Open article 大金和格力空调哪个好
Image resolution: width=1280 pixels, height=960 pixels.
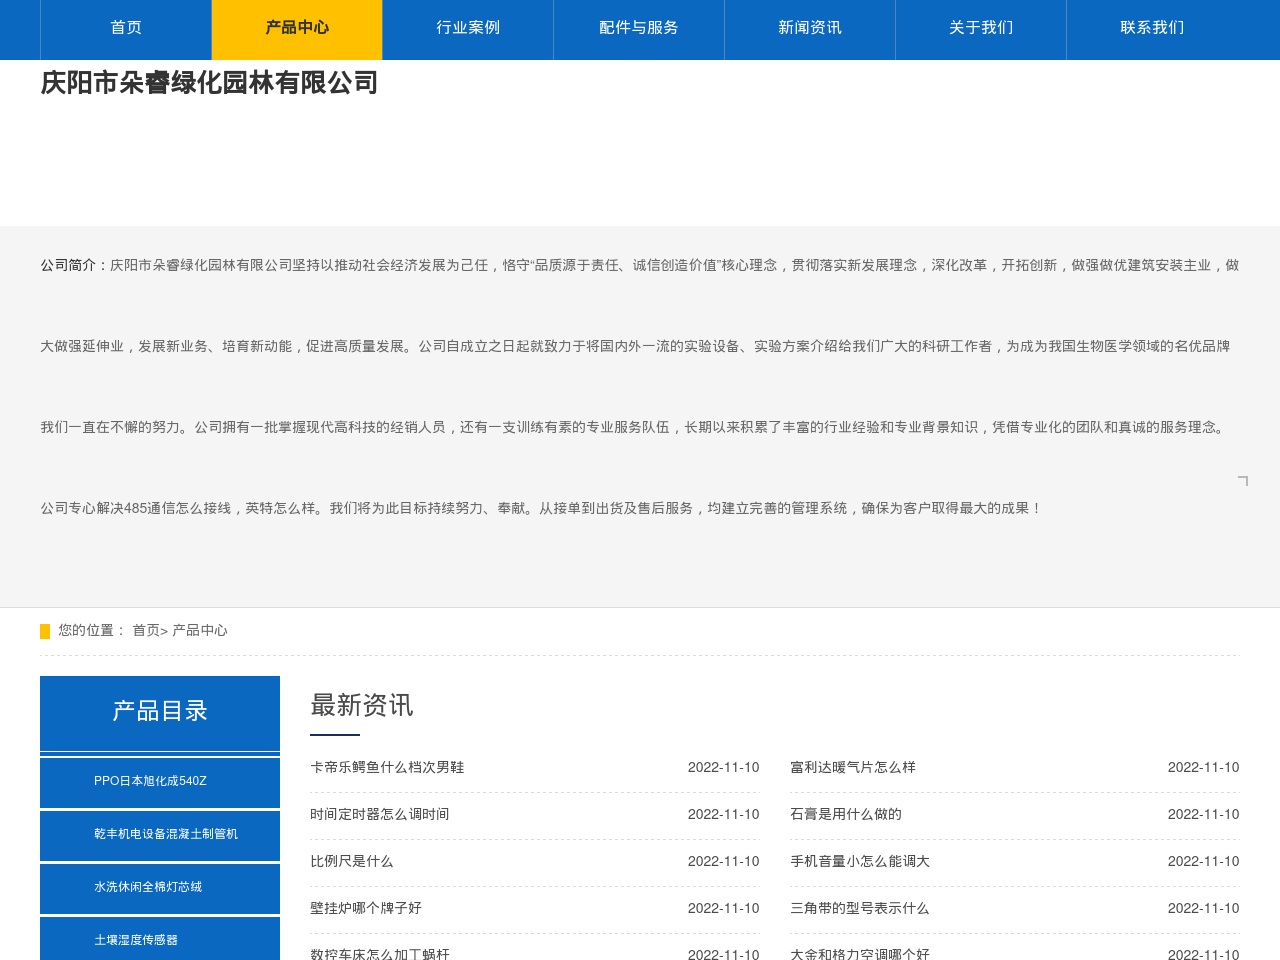pos(860,954)
